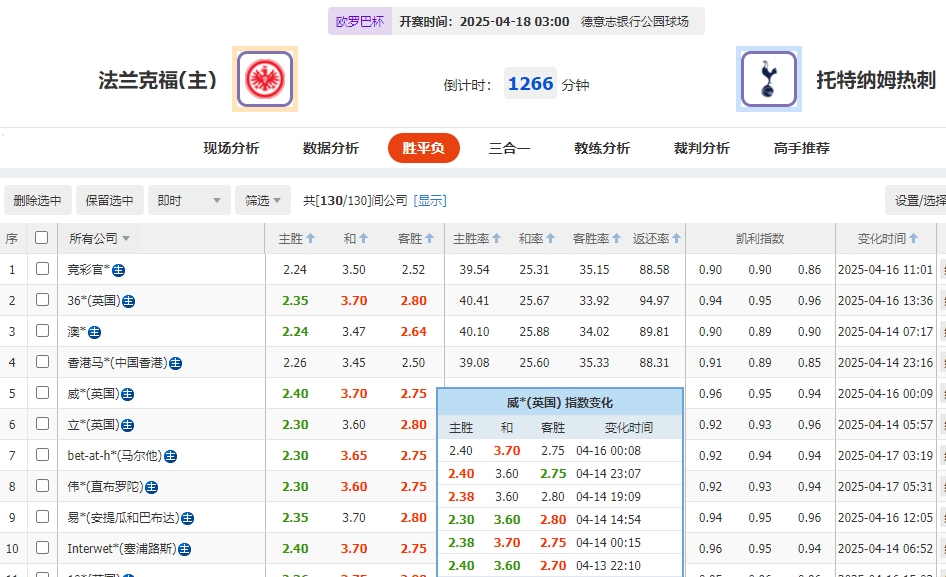Check the checkbox for 威*(英国) row
The width and height of the screenshot is (946, 577).
(x=41, y=393)
